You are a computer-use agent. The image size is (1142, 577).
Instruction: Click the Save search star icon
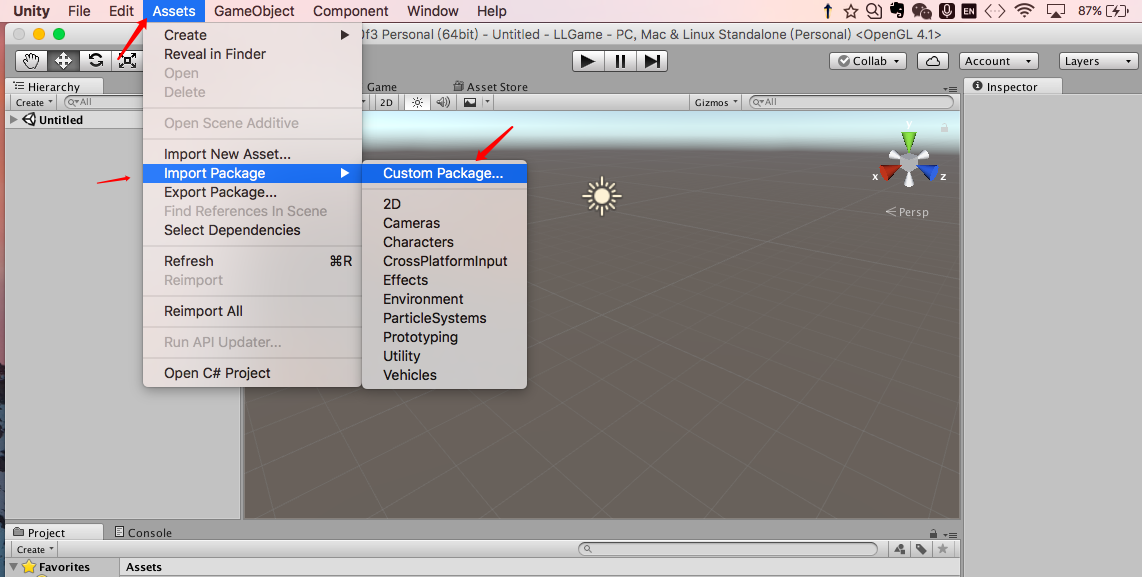[x=943, y=549]
